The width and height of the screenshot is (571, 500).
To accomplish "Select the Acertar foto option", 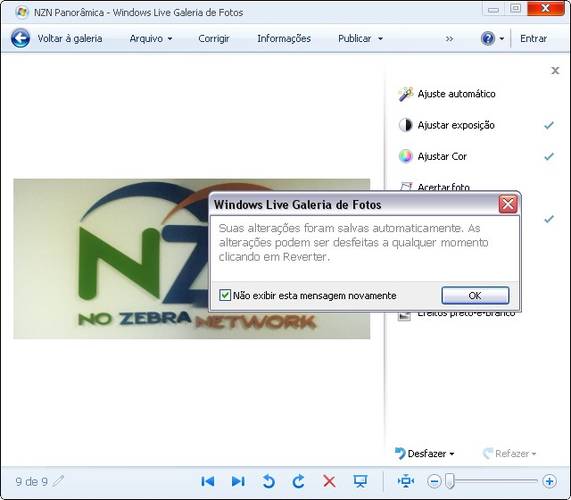I will coord(434,187).
